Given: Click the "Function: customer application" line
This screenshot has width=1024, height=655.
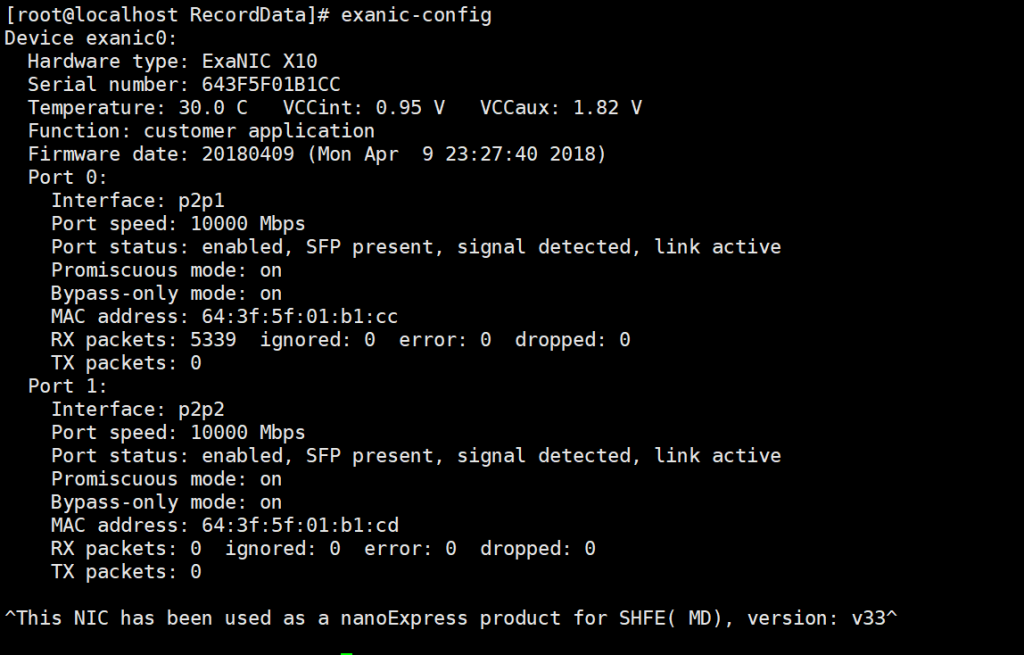Looking at the screenshot, I should tap(201, 131).
